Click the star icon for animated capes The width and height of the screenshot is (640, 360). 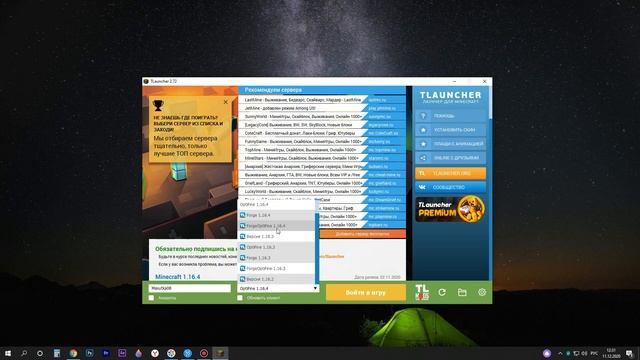pos(423,144)
